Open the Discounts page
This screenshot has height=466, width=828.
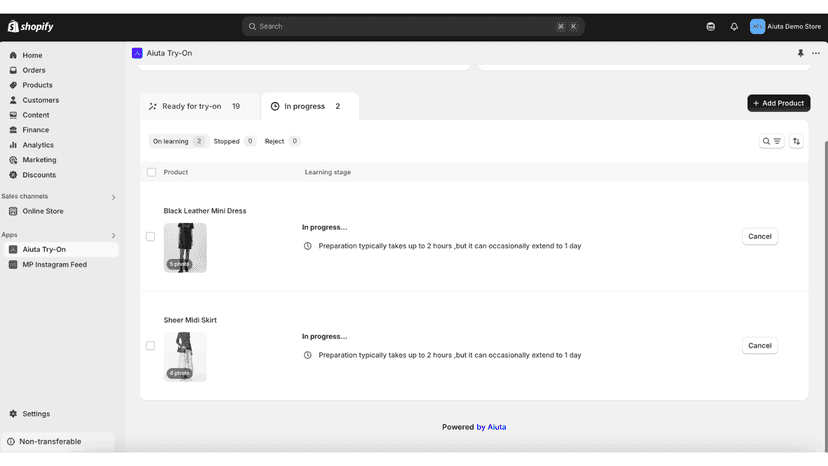(39, 174)
